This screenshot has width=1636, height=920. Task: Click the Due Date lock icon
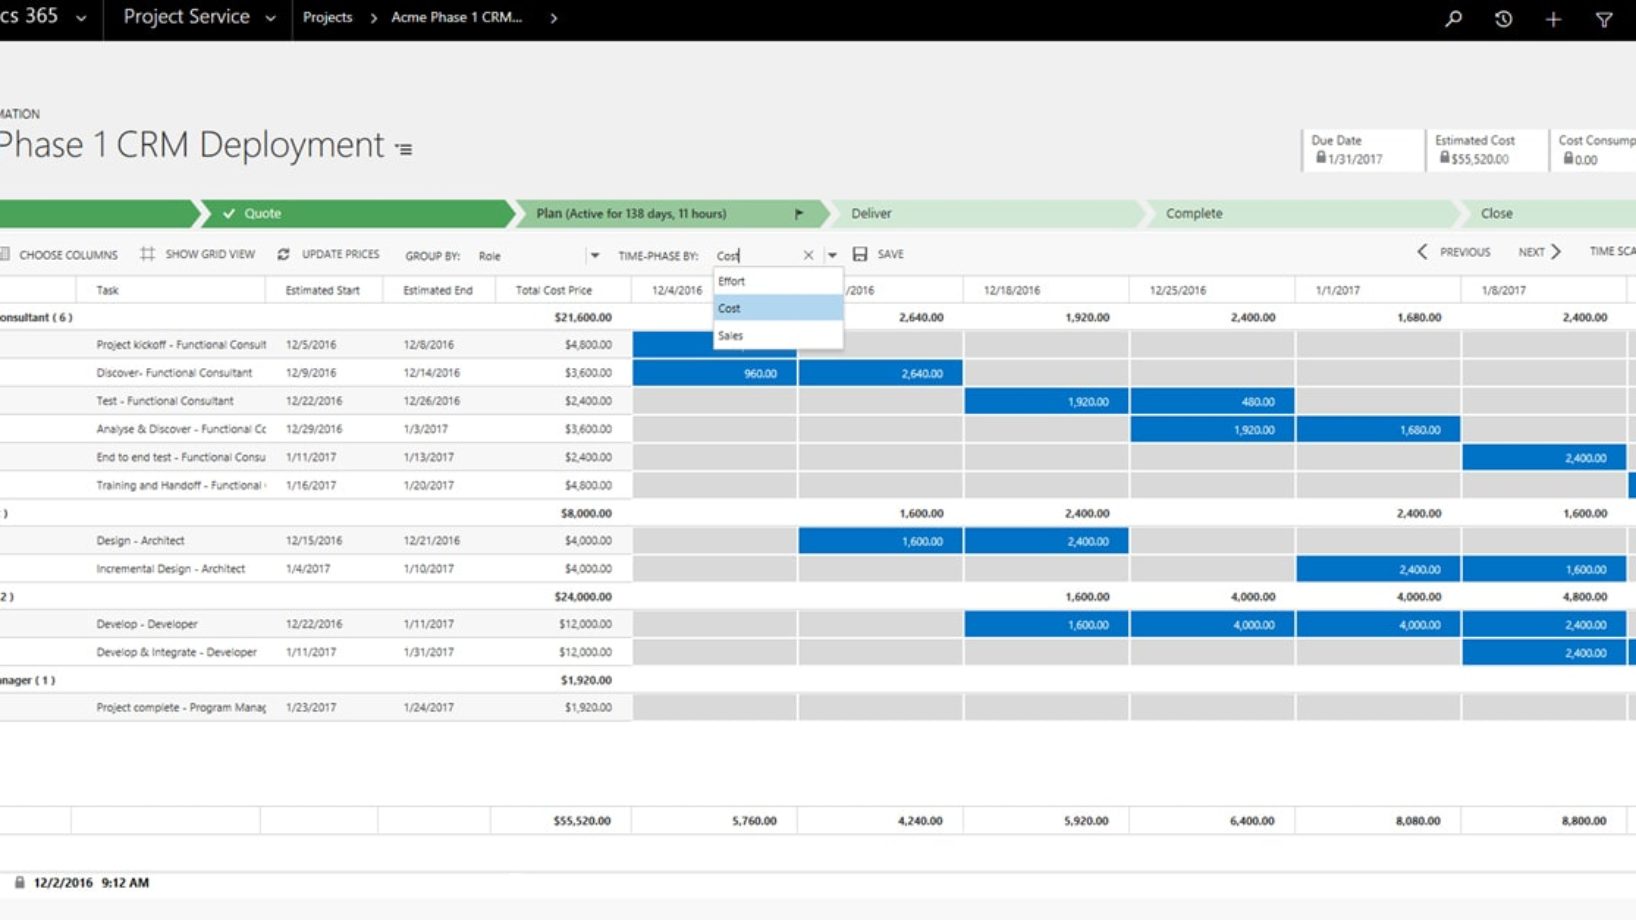(x=1320, y=158)
